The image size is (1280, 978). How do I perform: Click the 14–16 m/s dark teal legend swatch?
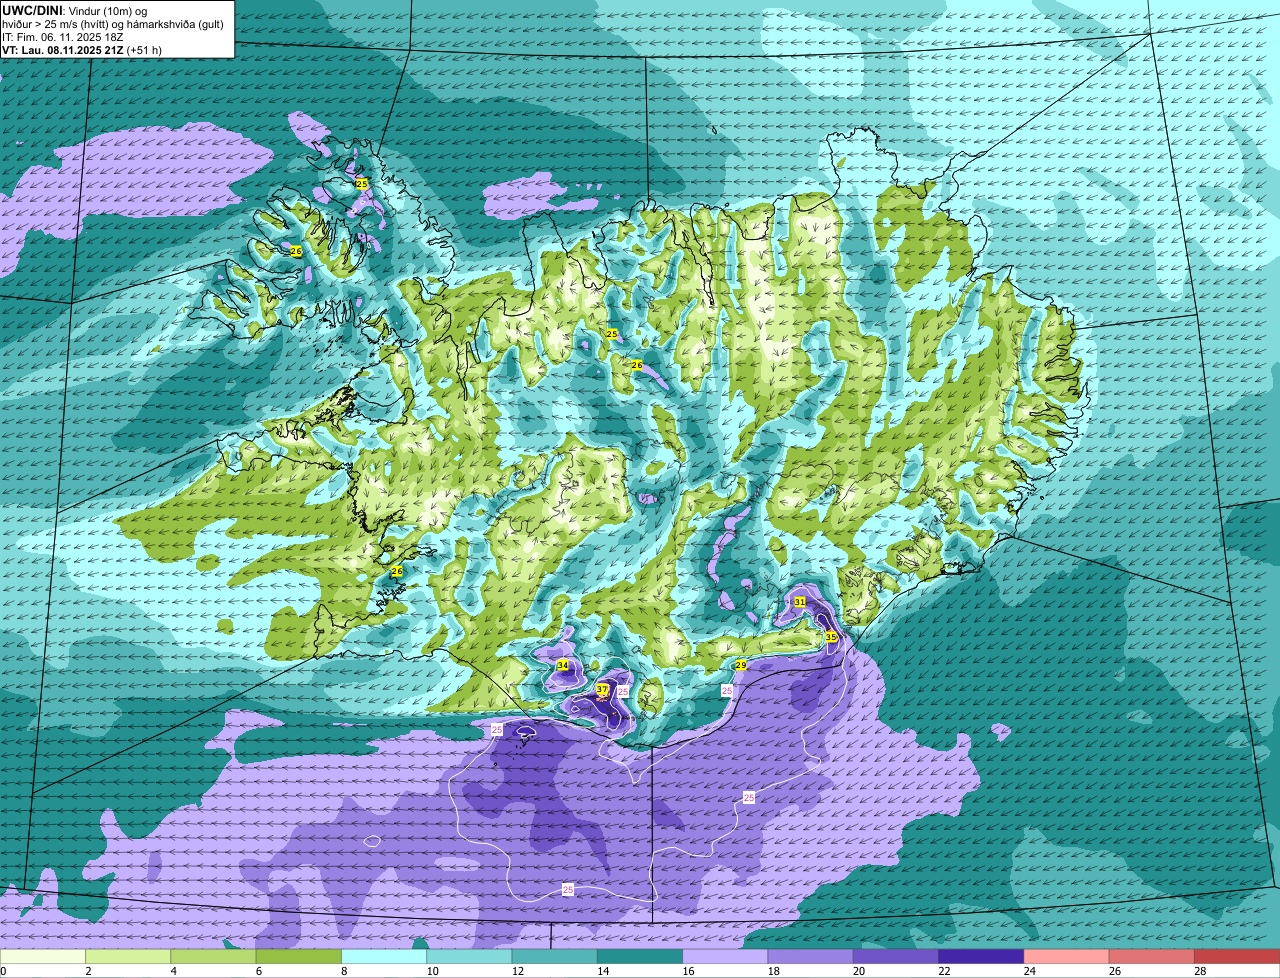coord(640,956)
